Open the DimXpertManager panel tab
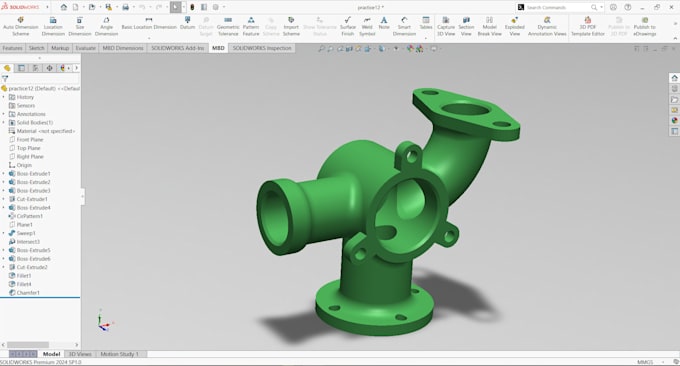This screenshot has width=680, height=366. tap(49, 68)
